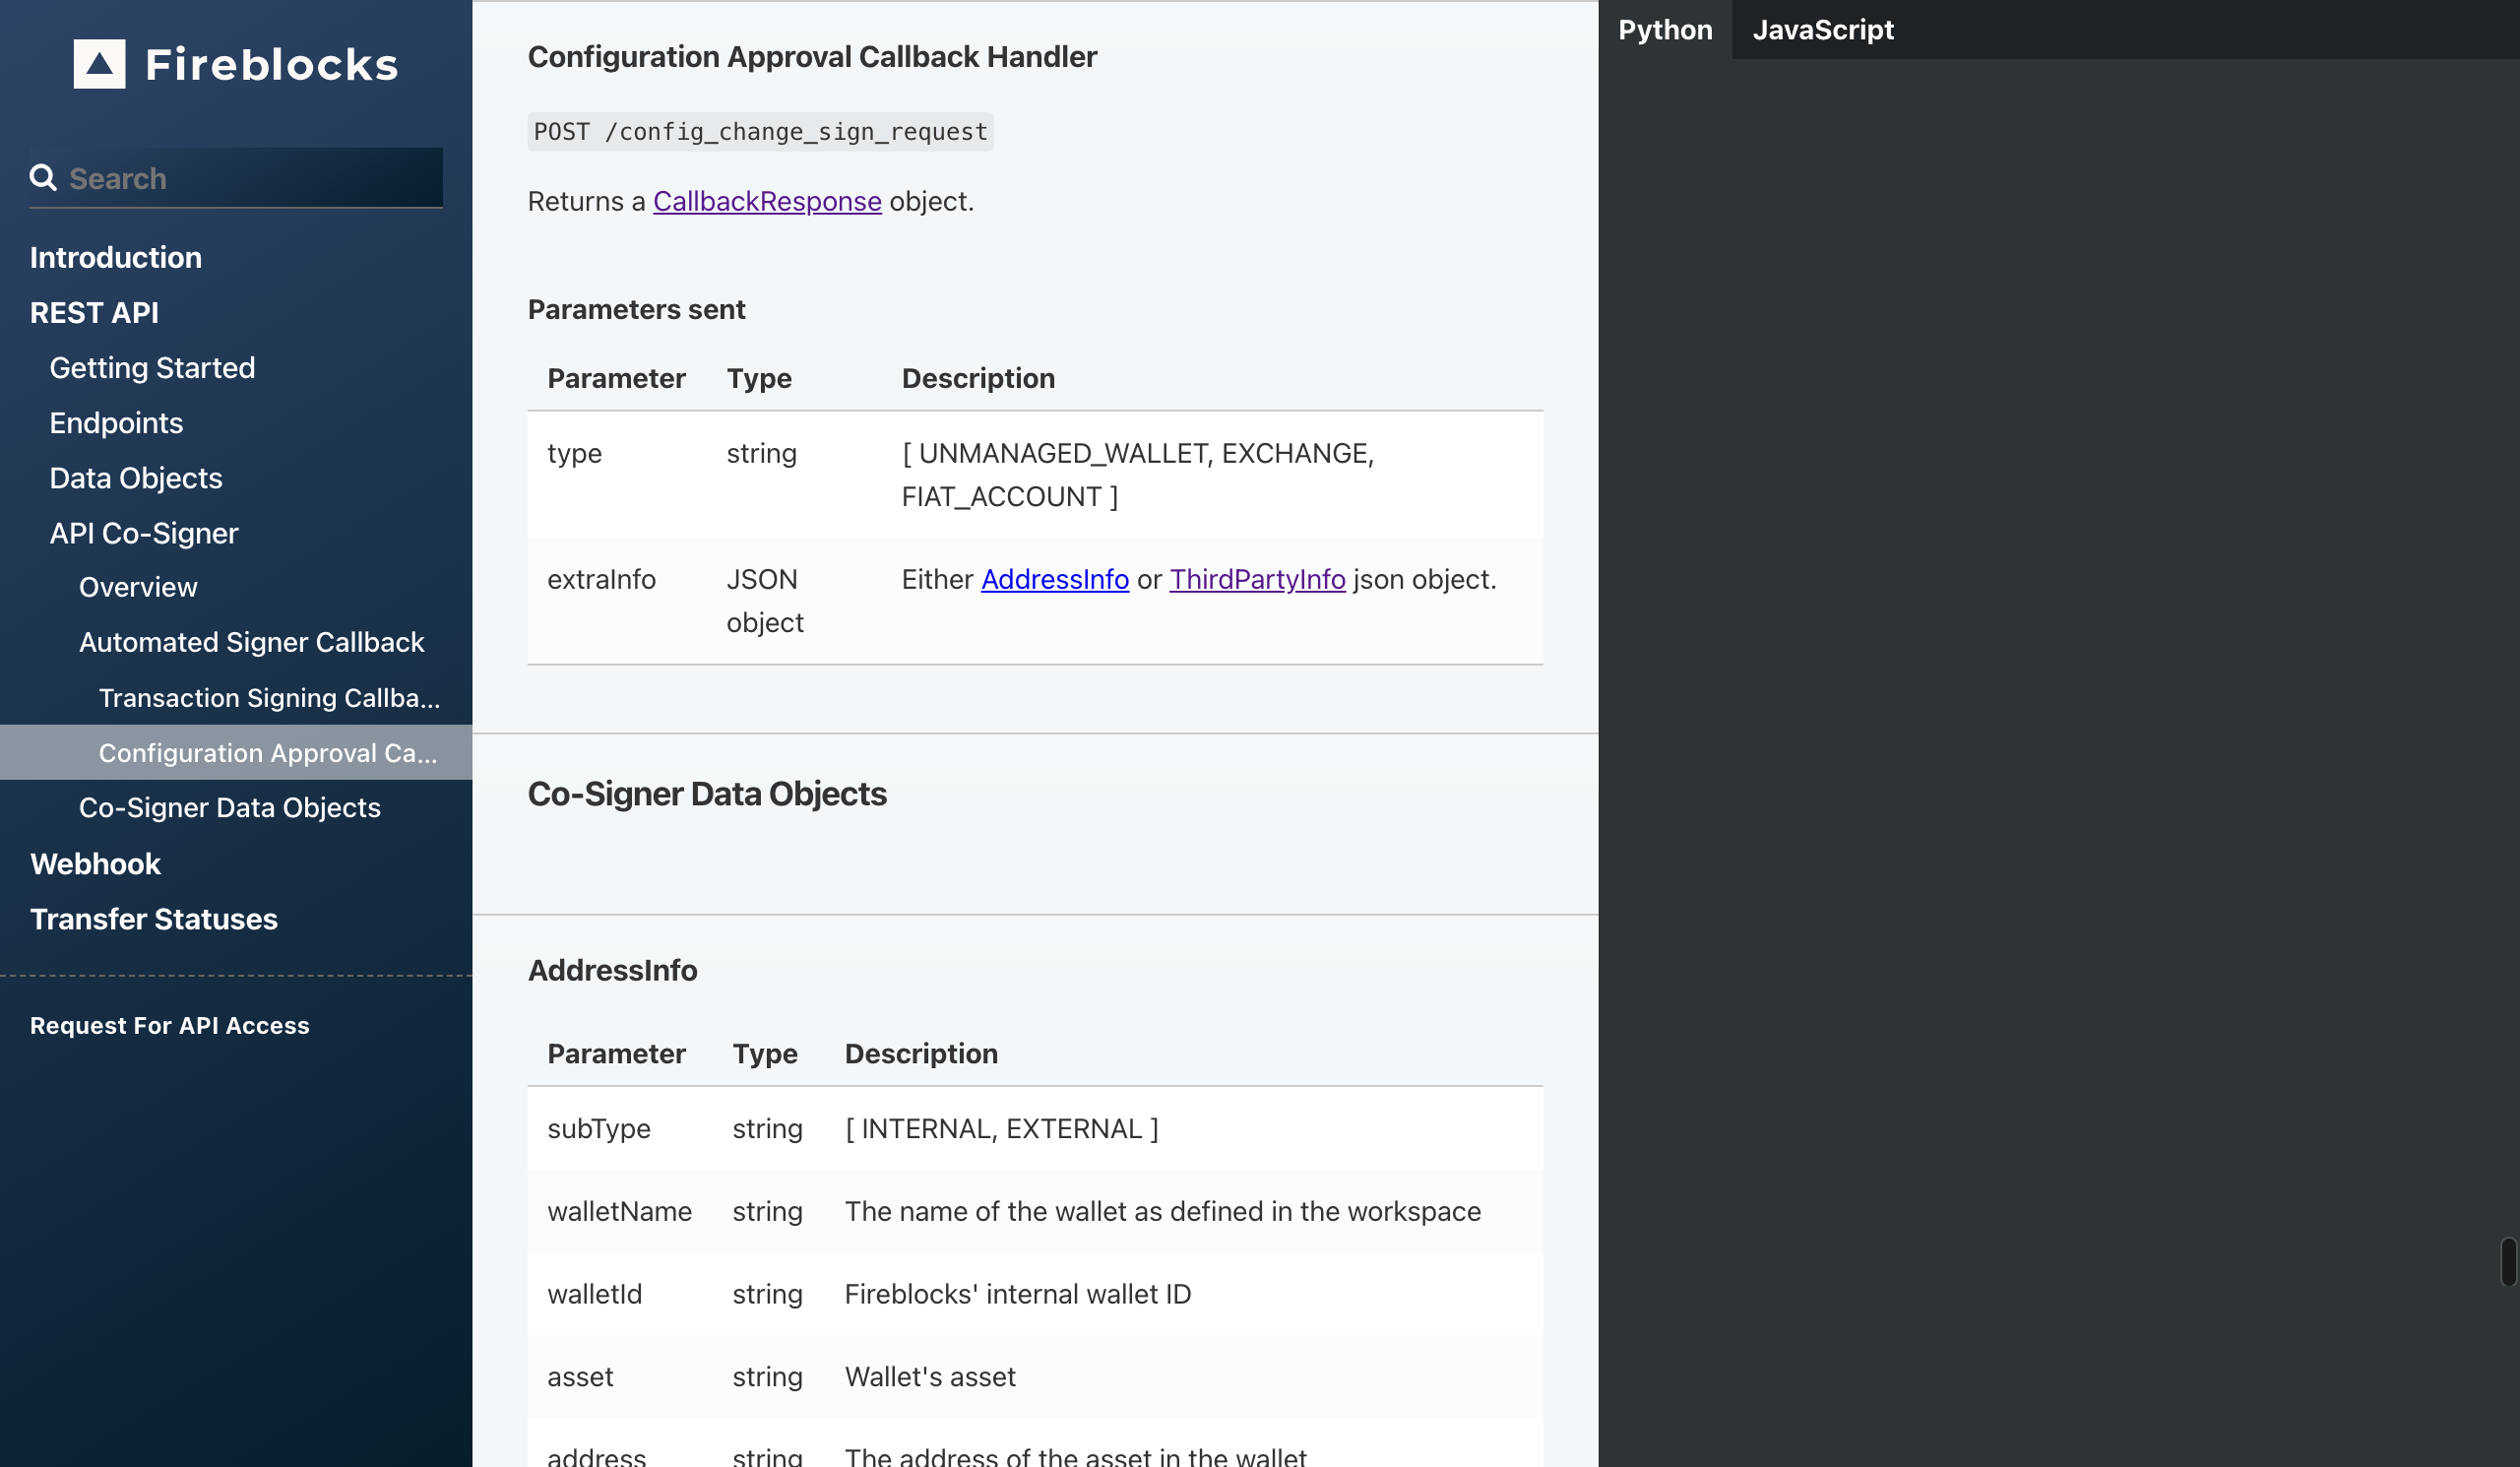Click Request For API Access
This screenshot has width=2520, height=1467.
pyautogui.click(x=169, y=1025)
